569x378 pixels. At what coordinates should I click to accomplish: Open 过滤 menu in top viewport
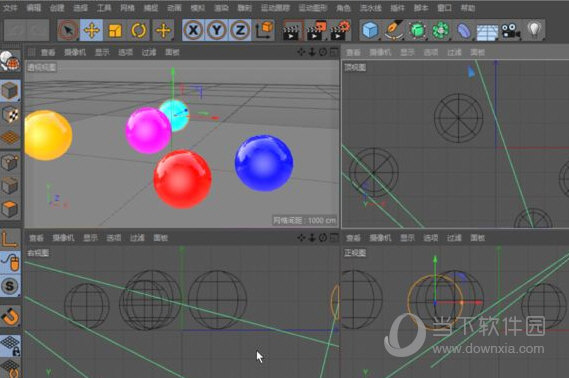pos(454,53)
